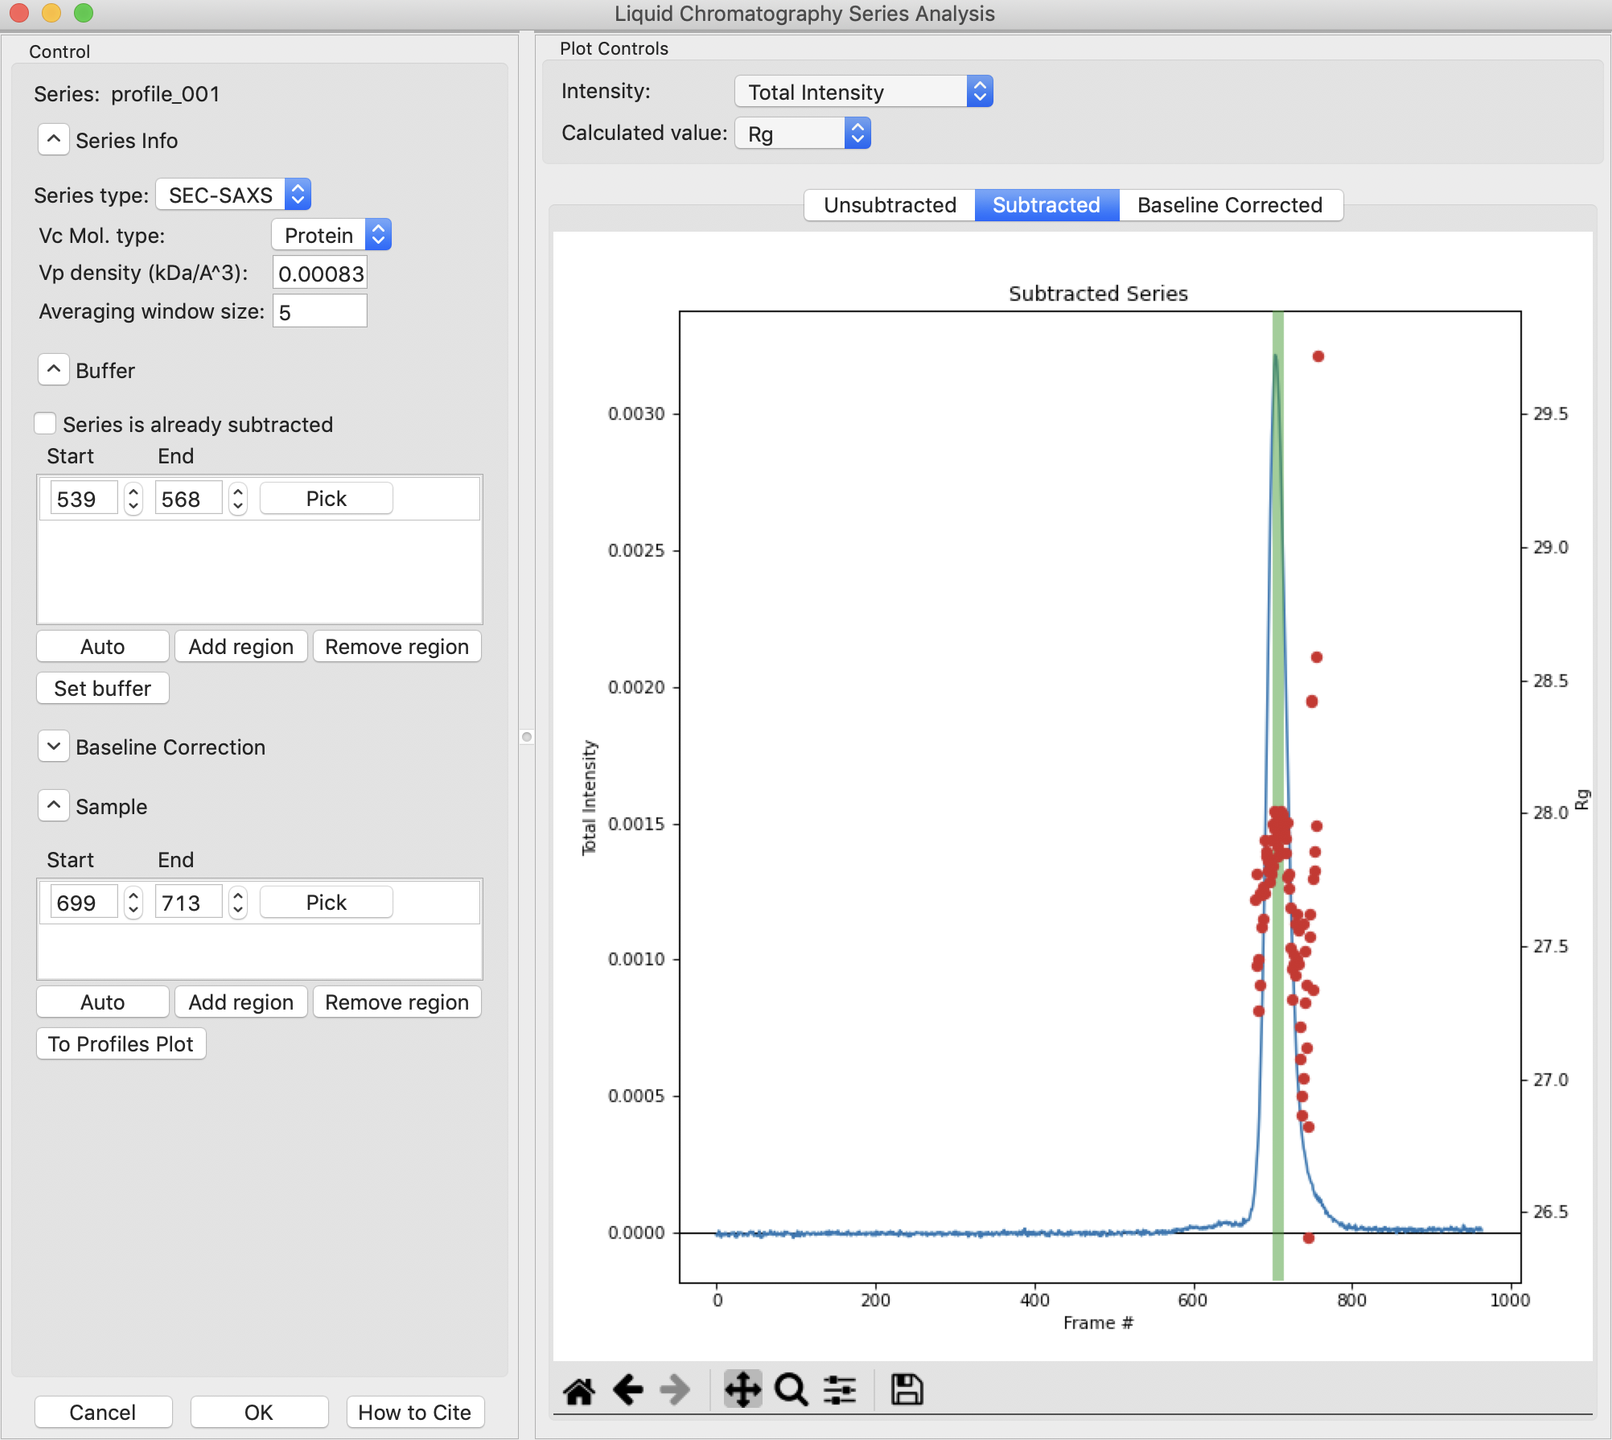
Task: Click the panel splitter handle
Action: point(527,737)
